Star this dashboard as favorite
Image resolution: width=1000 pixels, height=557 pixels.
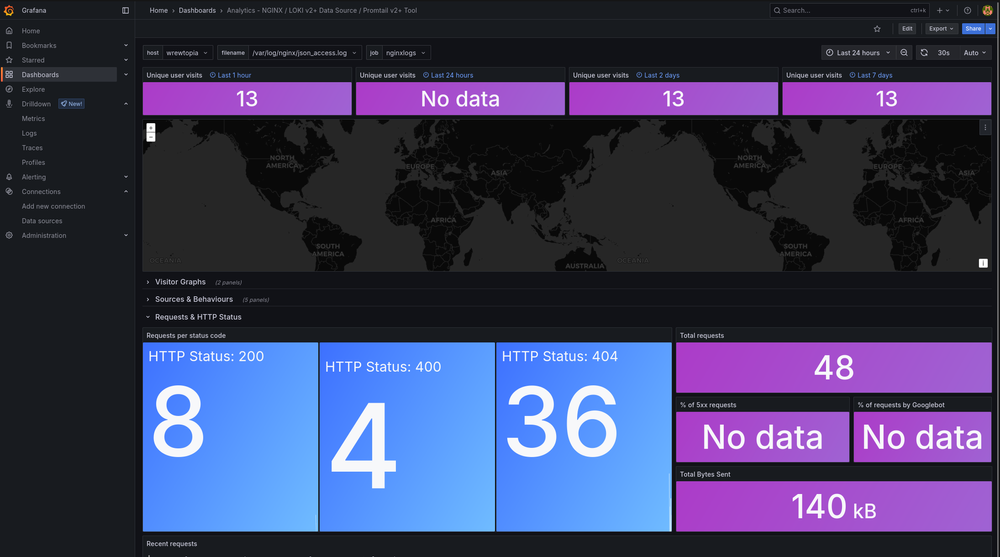pos(877,29)
